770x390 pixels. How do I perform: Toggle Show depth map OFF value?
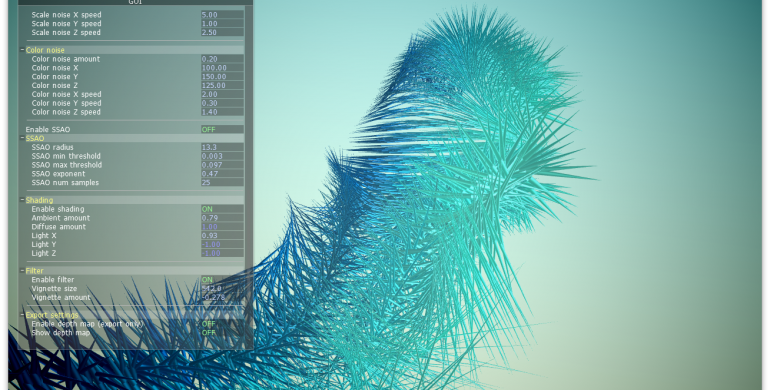222,333
